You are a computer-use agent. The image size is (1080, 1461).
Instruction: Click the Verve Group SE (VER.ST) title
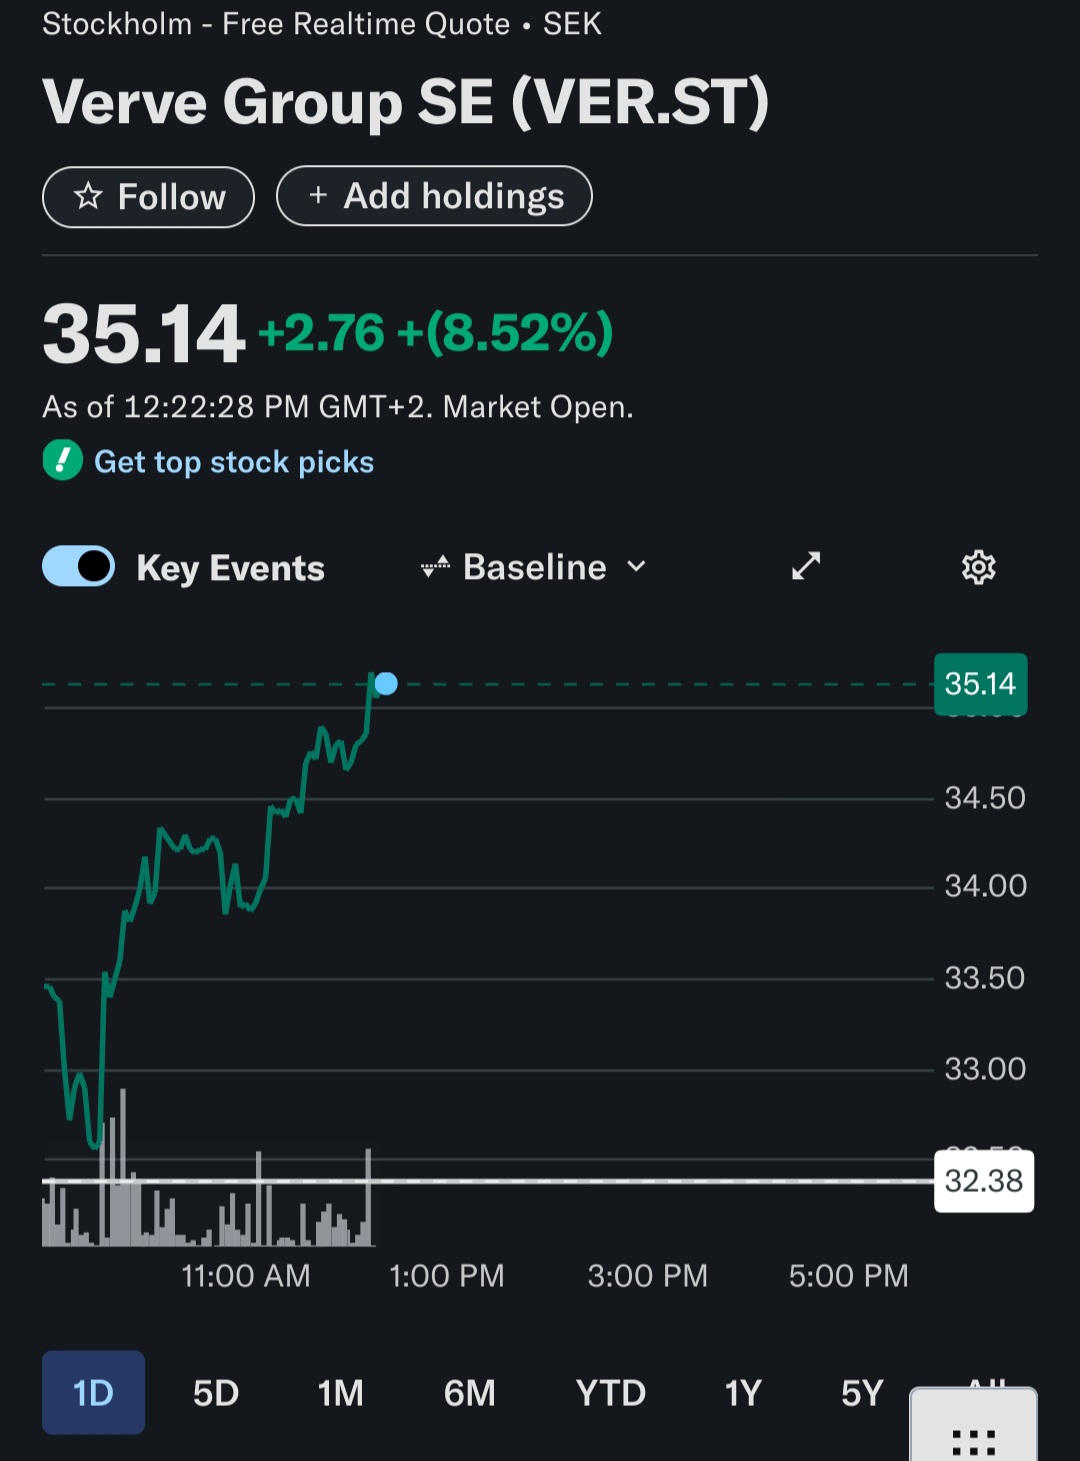coord(406,102)
